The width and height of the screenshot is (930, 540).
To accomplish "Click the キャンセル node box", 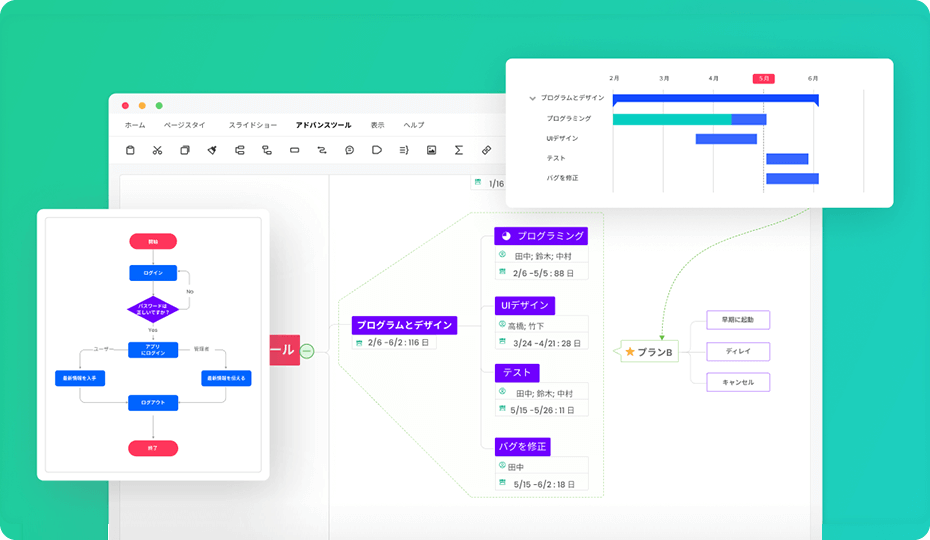I will (x=738, y=382).
